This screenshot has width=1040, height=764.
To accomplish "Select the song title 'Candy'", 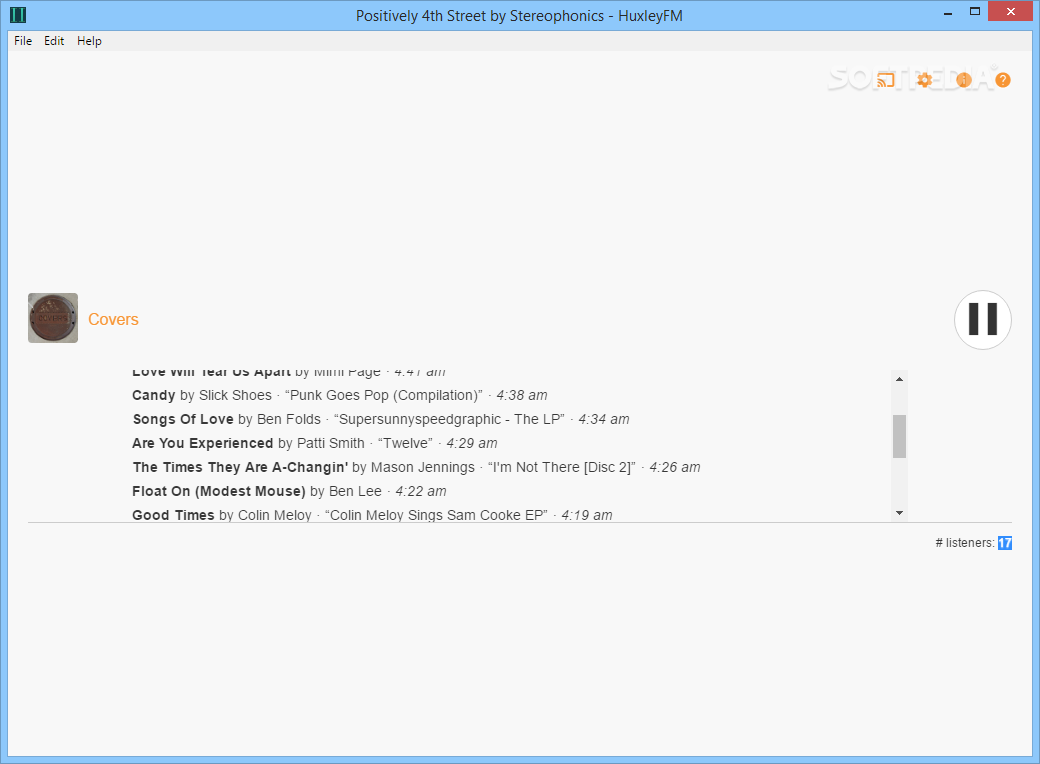I will pyautogui.click(x=154, y=395).
